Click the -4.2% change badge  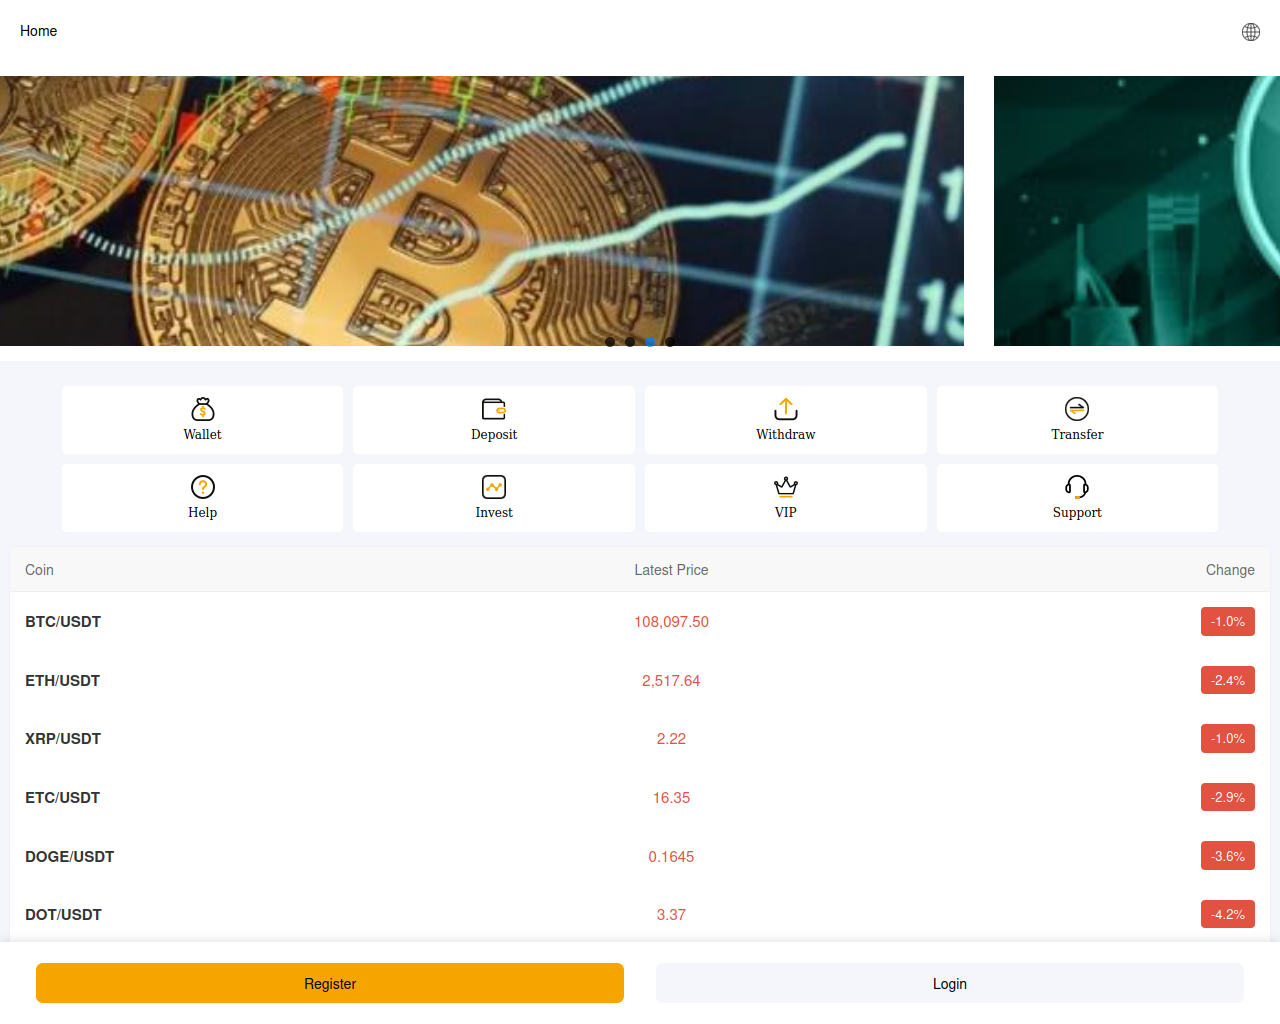pyautogui.click(x=1228, y=915)
